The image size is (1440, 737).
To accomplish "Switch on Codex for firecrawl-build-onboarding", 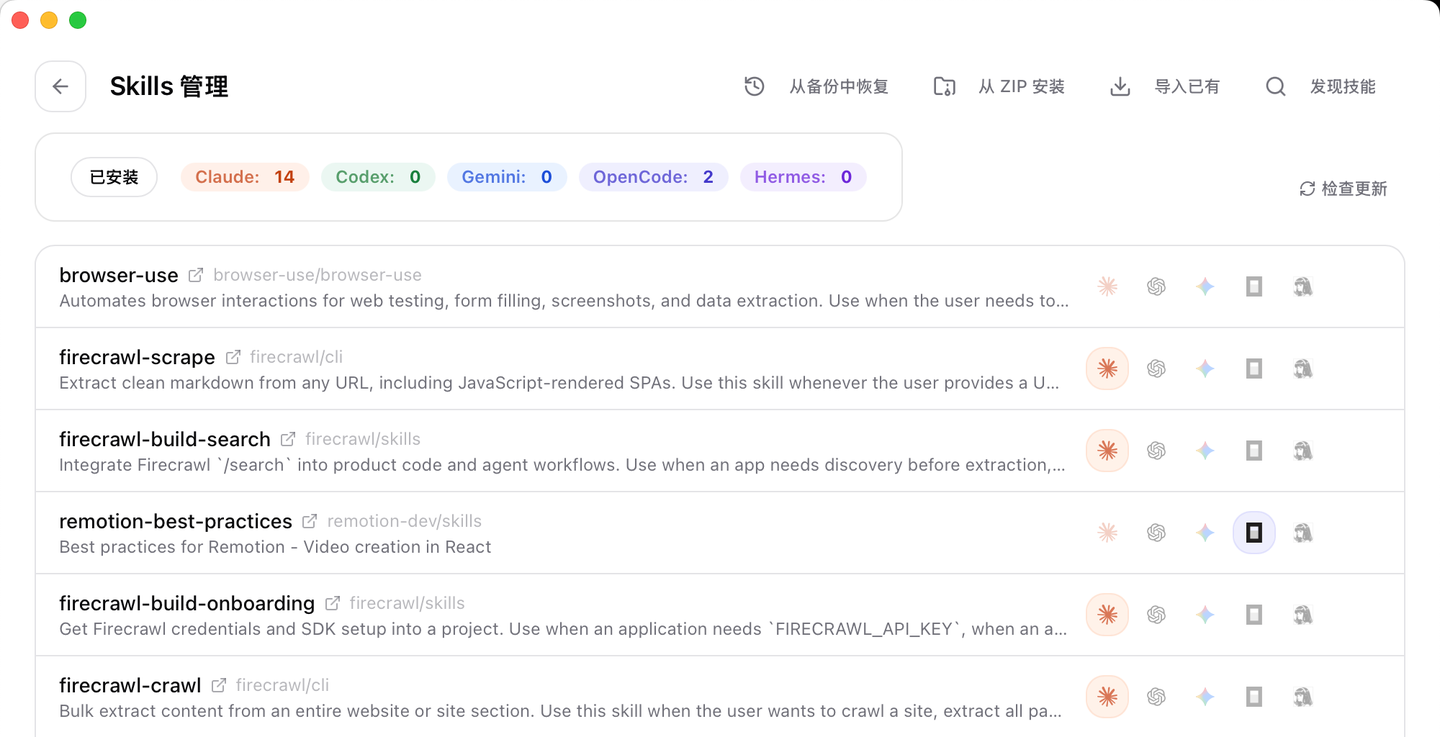I will click(1156, 615).
